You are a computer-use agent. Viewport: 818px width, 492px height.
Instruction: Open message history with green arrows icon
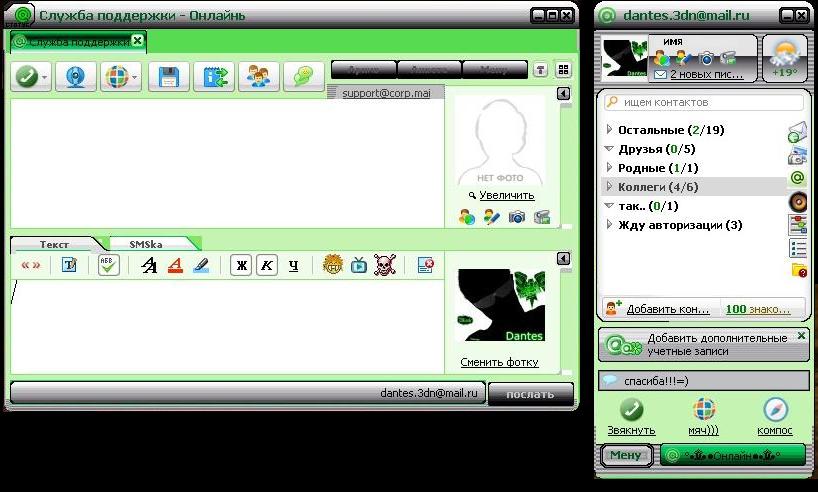[x=214, y=77]
